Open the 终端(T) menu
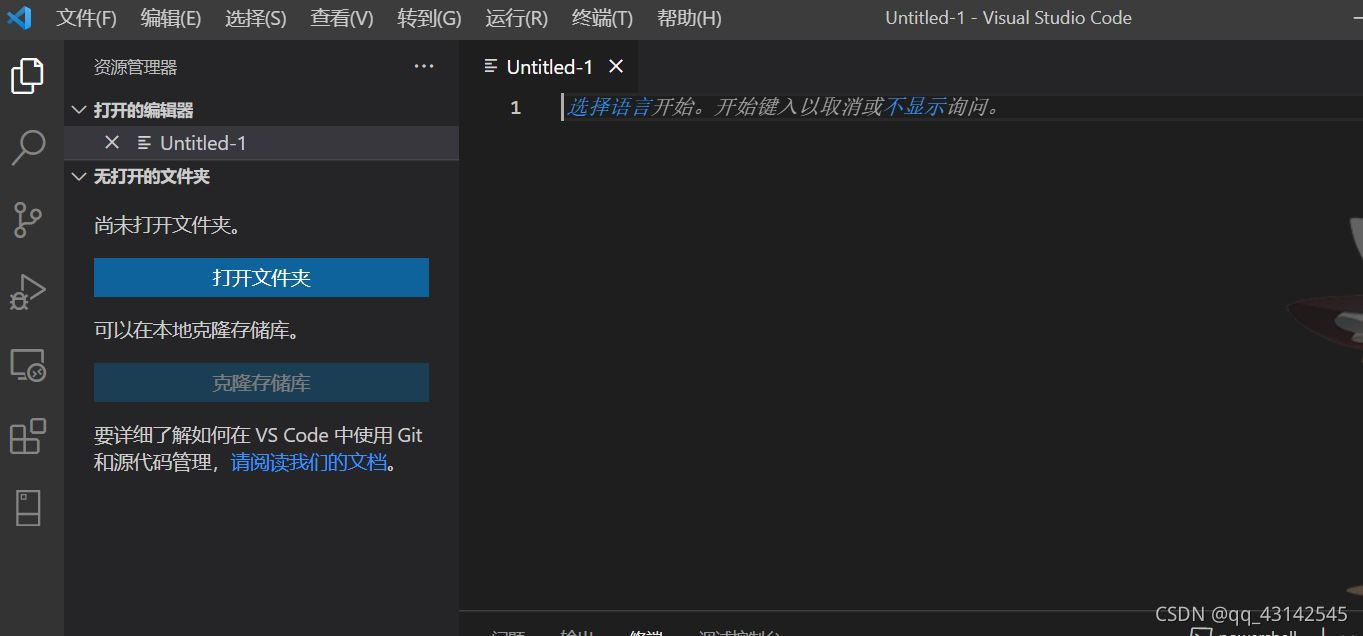The height and width of the screenshot is (636, 1363). [x=601, y=17]
